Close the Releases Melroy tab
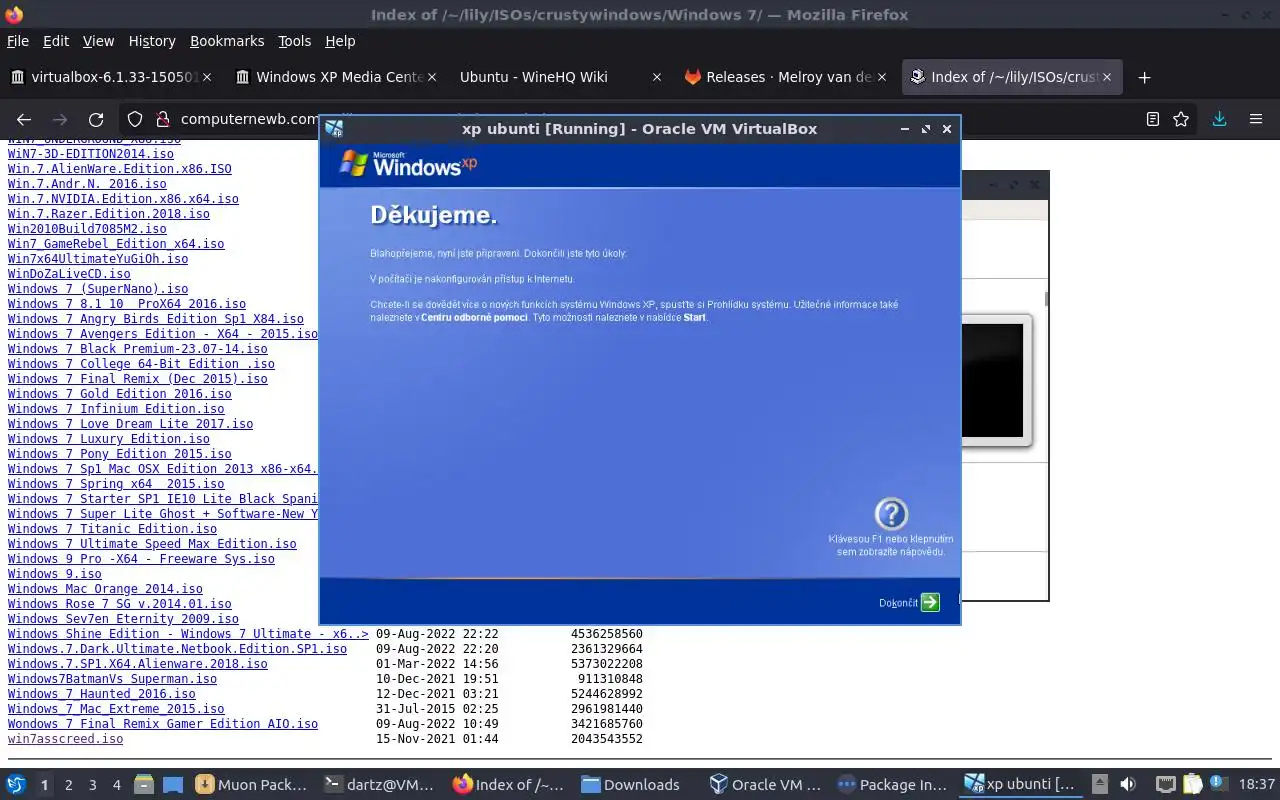This screenshot has width=1280, height=800. 880,77
